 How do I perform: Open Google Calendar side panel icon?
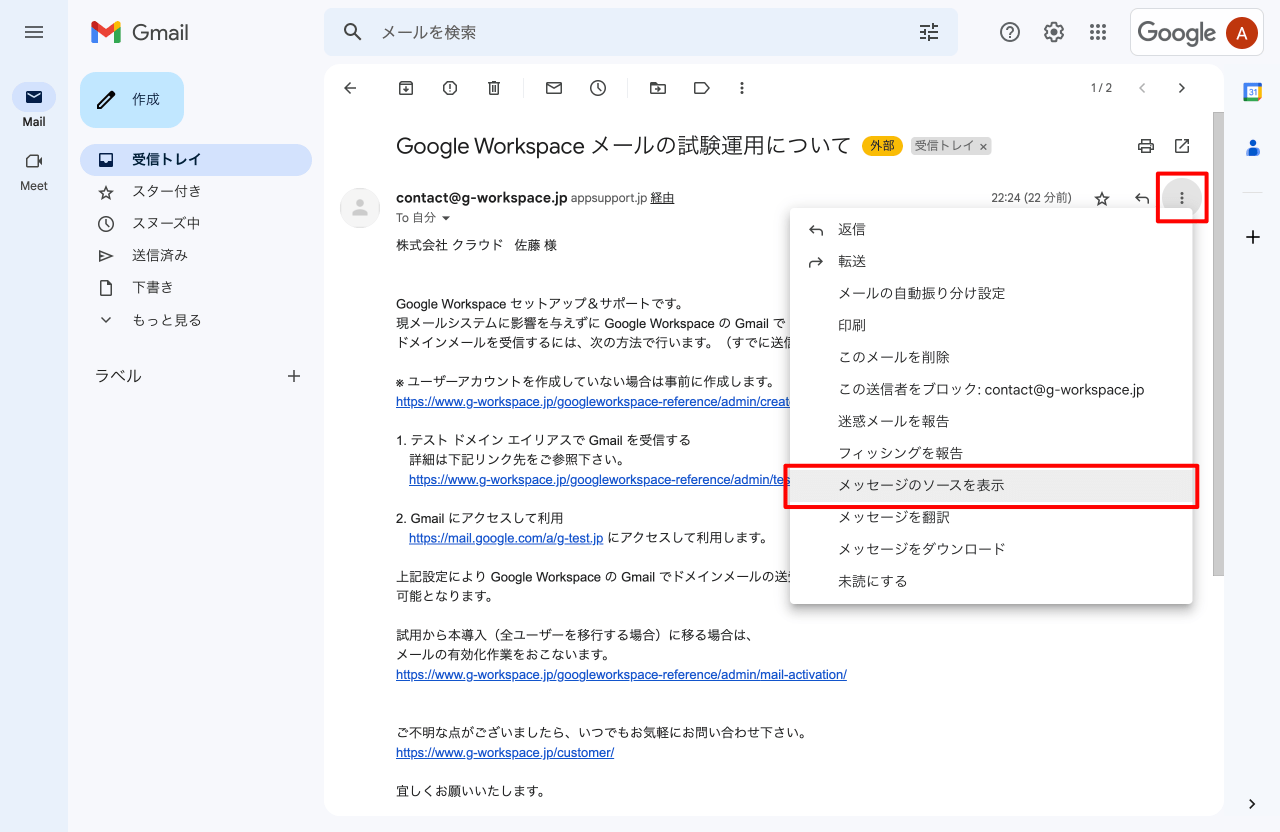(1252, 92)
